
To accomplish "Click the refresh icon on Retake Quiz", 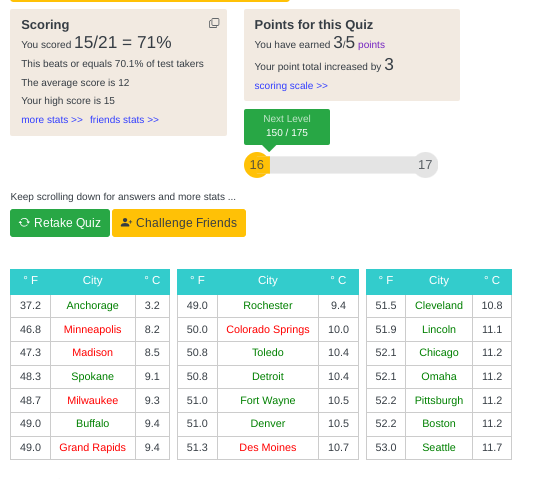I will (x=24, y=223).
